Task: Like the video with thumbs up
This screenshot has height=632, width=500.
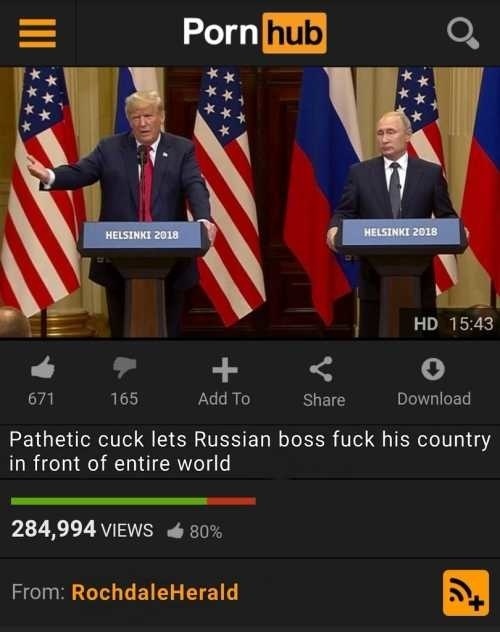Action: tap(43, 367)
